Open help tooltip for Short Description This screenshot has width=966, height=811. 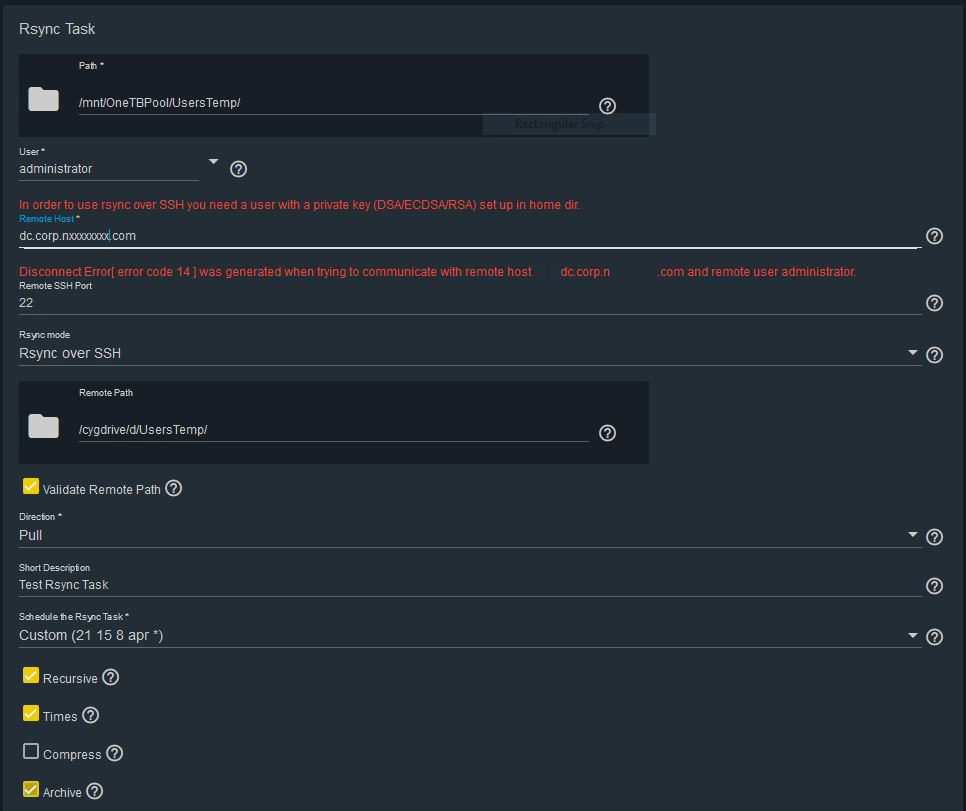(x=934, y=586)
